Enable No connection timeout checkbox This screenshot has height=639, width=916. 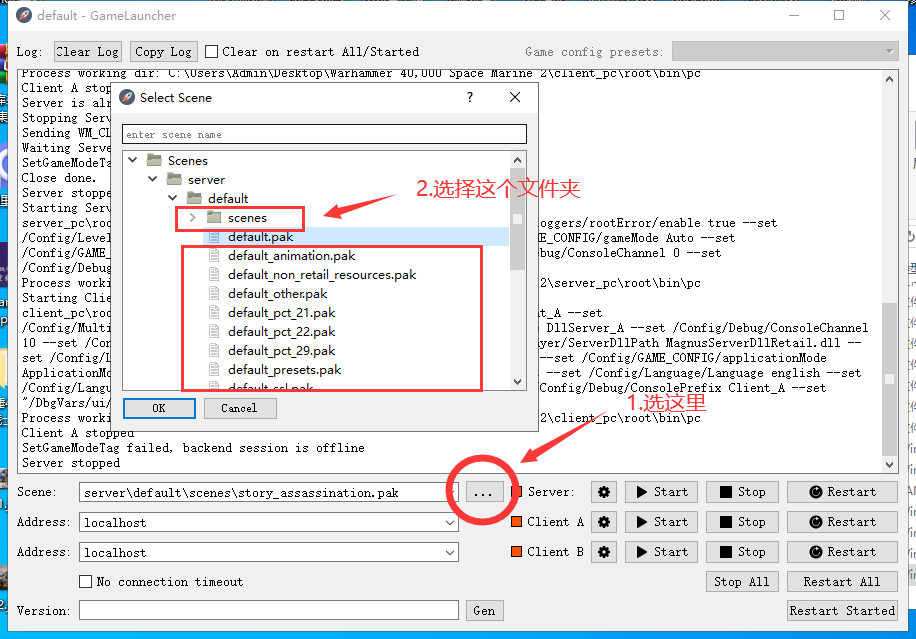(85, 582)
